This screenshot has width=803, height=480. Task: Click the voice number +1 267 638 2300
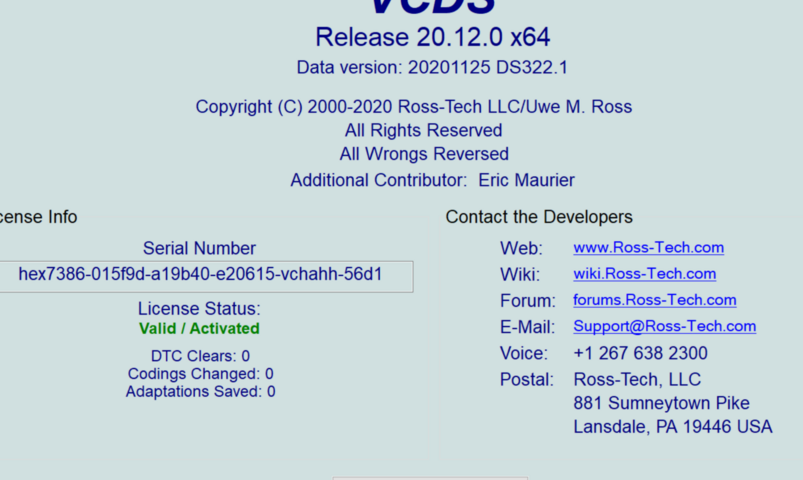640,353
